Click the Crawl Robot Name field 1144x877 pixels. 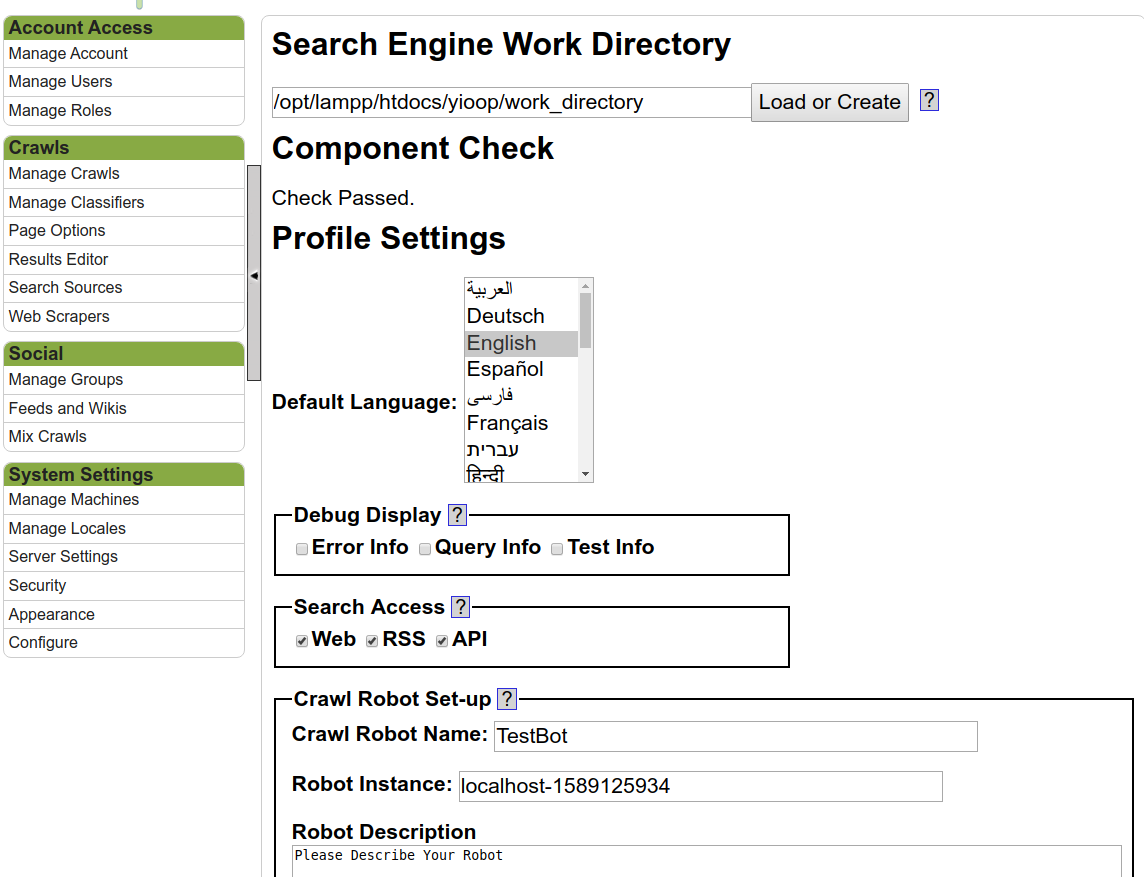tap(735, 736)
